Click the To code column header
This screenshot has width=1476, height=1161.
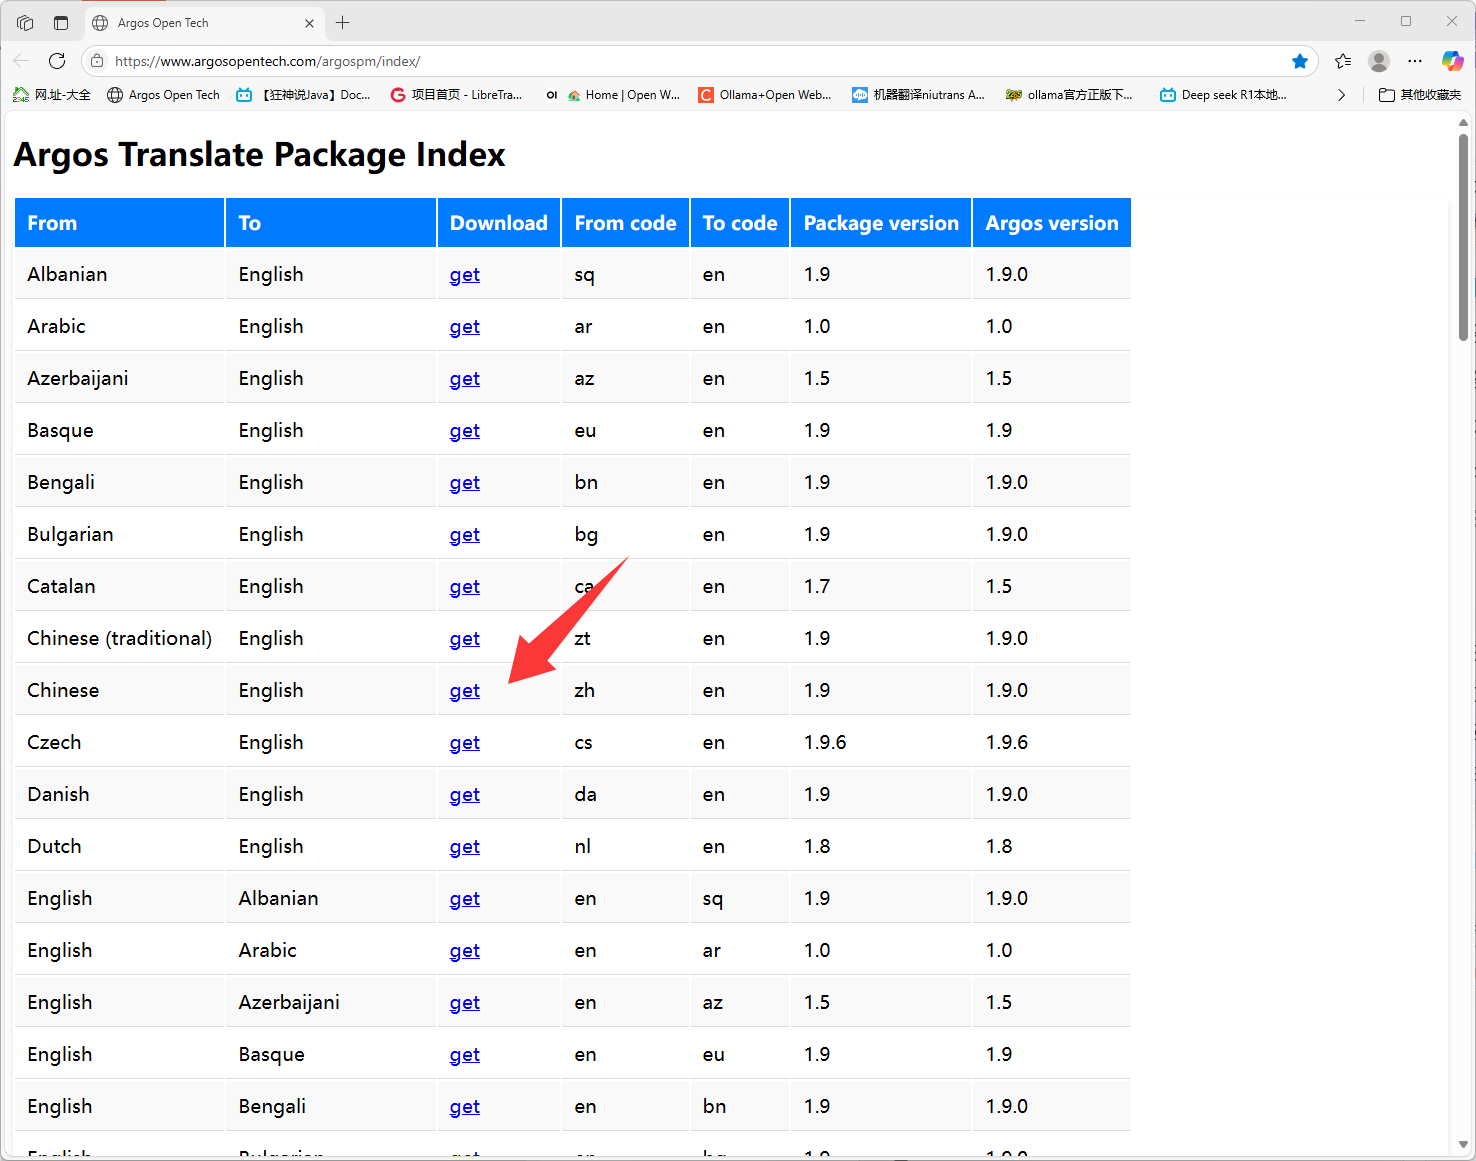click(x=740, y=223)
